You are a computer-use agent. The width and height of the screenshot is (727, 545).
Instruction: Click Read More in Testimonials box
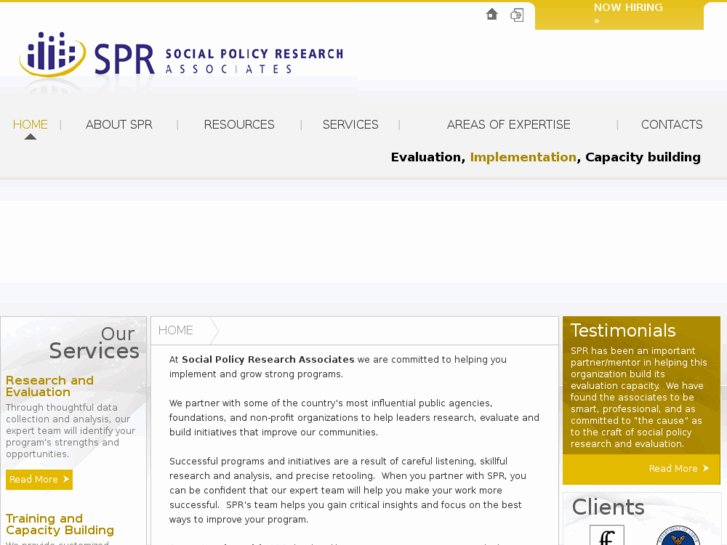click(679, 468)
